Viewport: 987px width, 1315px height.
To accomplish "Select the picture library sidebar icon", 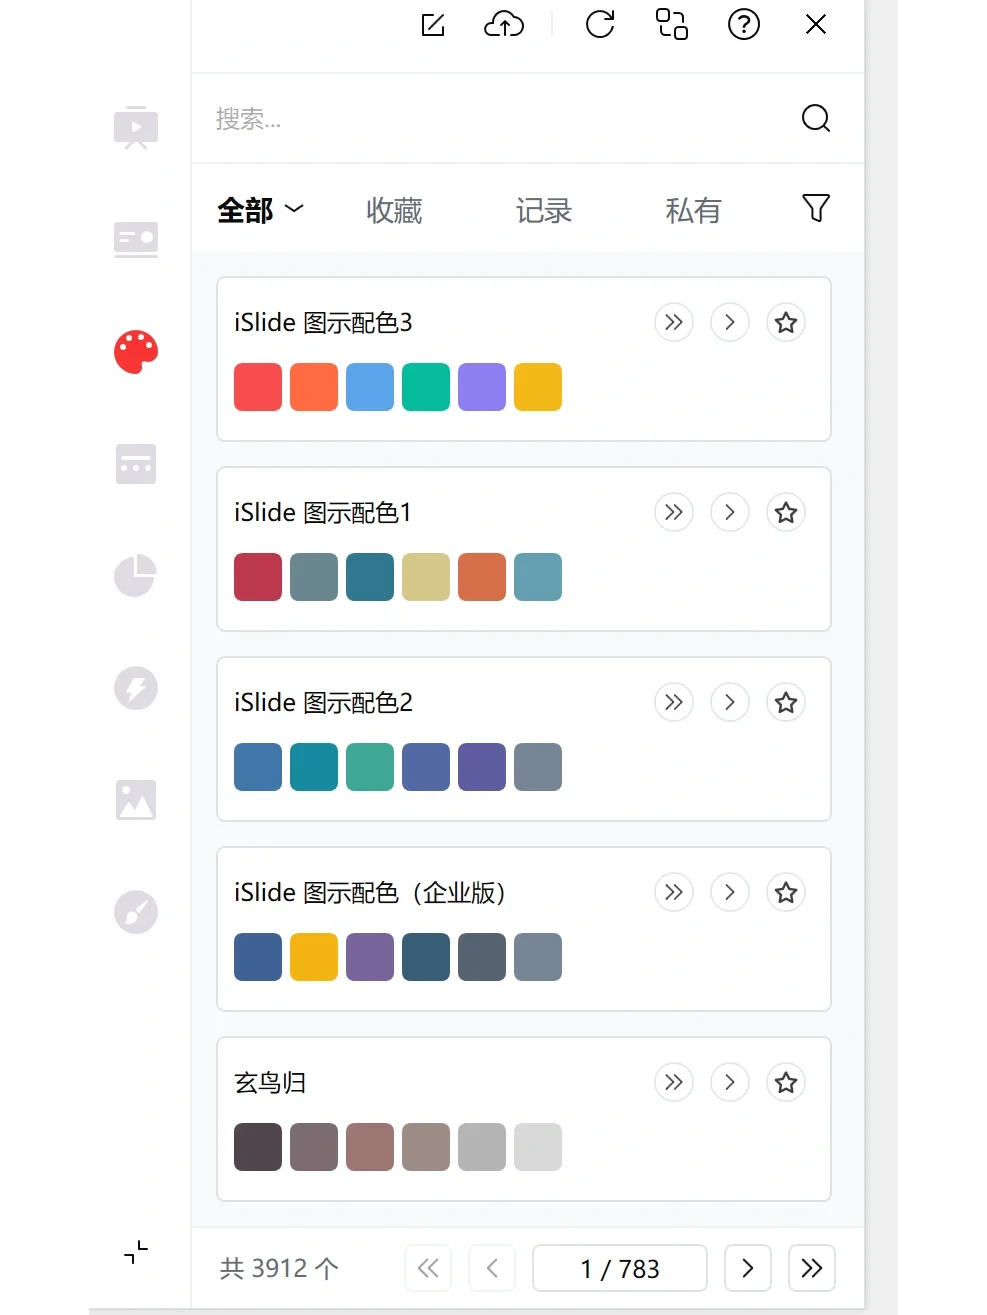I will point(136,800).
